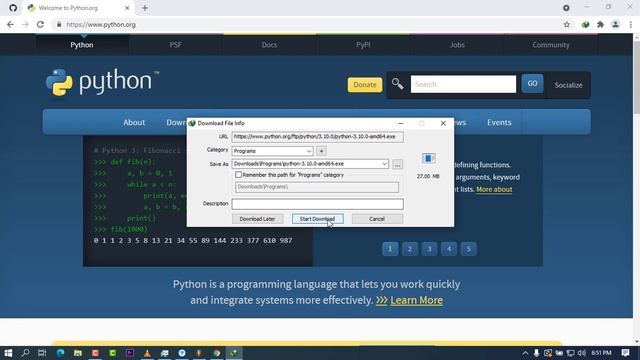Go to slide 2 of the code carousel
Screen dimensions: 640x360
[410, 249]
